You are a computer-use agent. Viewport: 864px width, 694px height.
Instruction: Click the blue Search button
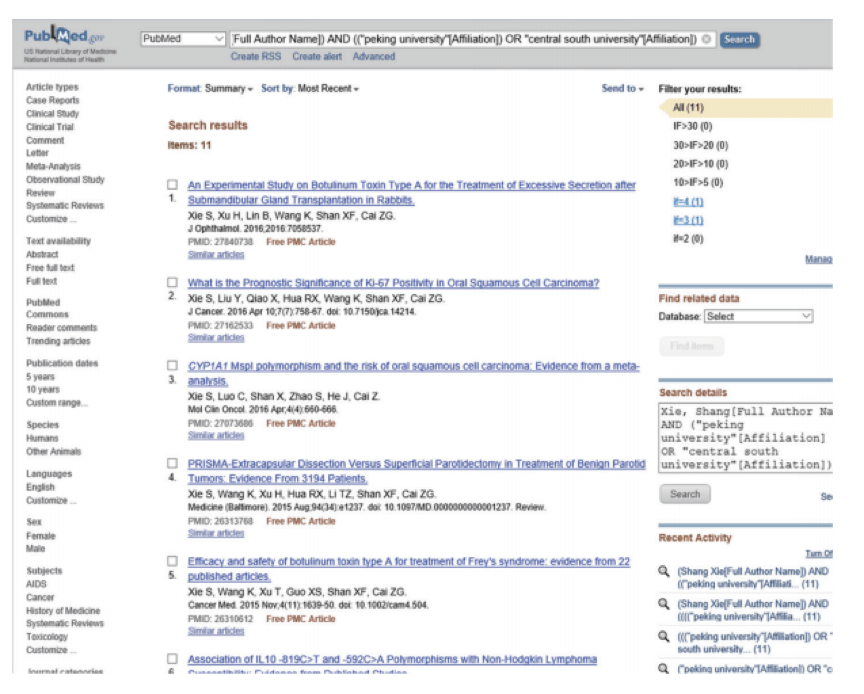pos(739,40)
